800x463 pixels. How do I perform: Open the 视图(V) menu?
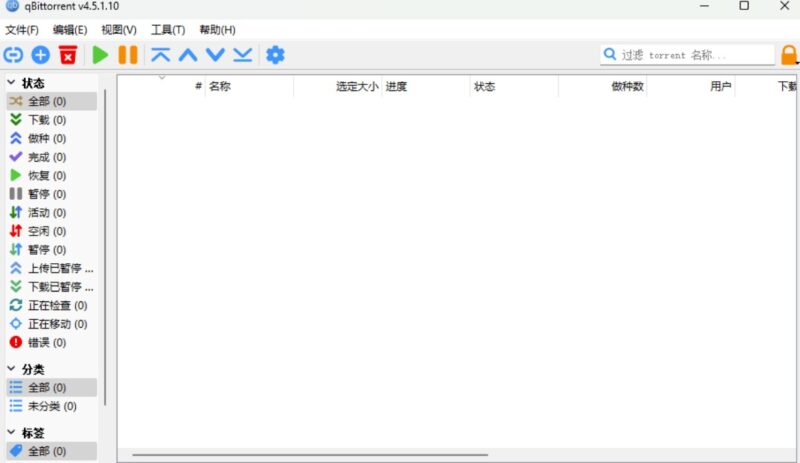[119, 30]
